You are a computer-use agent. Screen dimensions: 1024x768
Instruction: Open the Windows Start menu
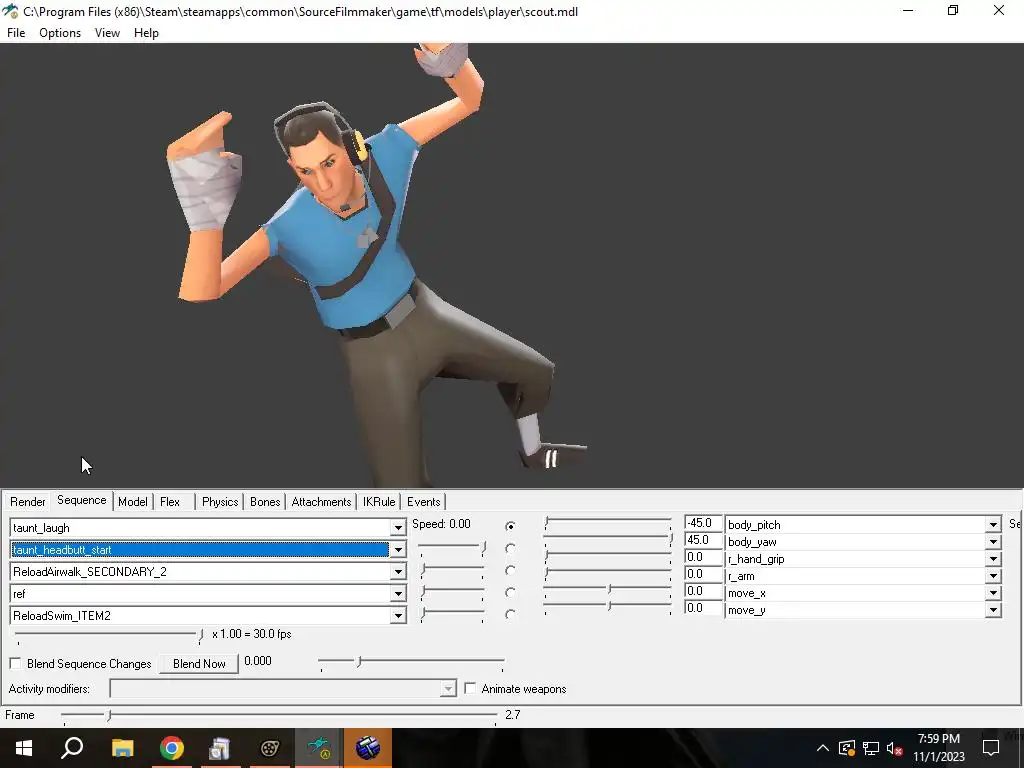24,748
